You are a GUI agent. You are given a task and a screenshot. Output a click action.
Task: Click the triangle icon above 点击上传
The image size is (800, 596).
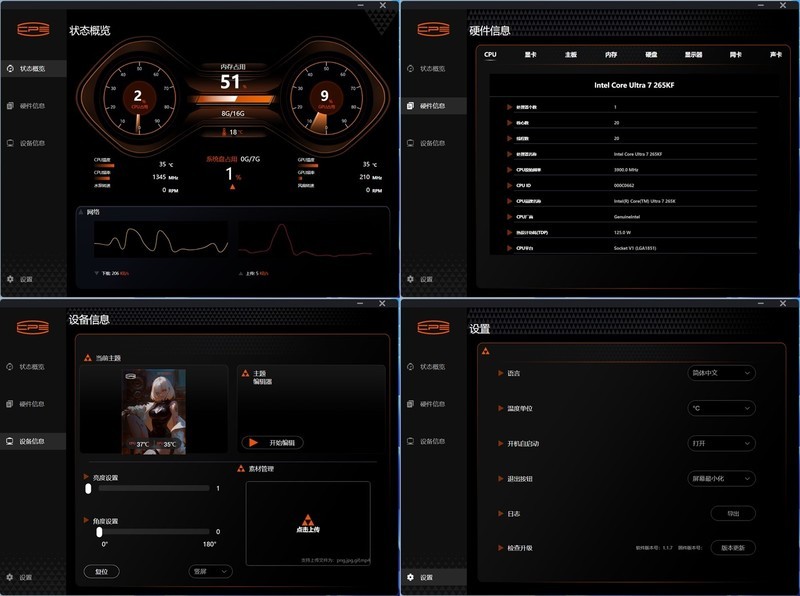[307, 520]
